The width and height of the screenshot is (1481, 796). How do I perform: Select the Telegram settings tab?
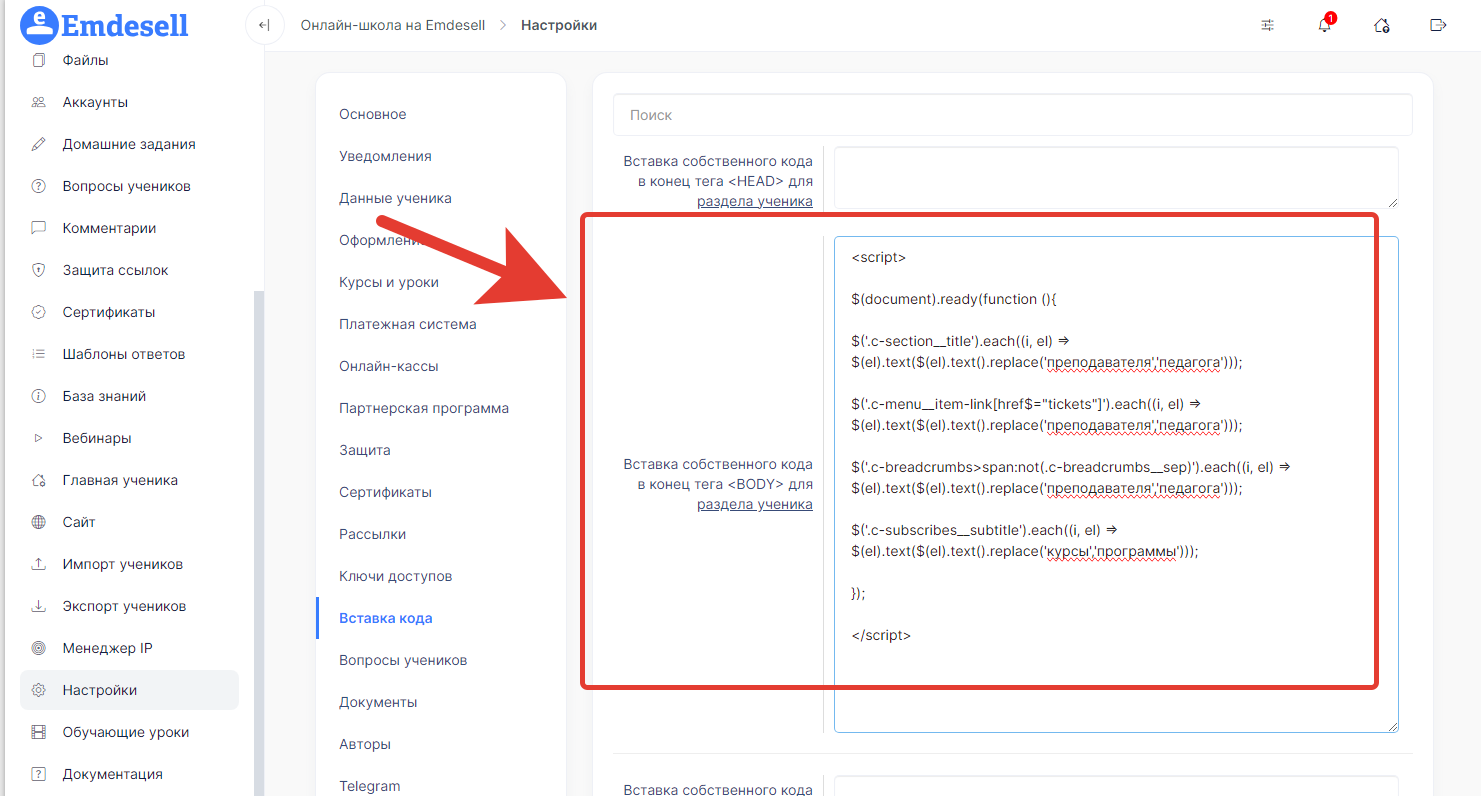click(369, 786)
